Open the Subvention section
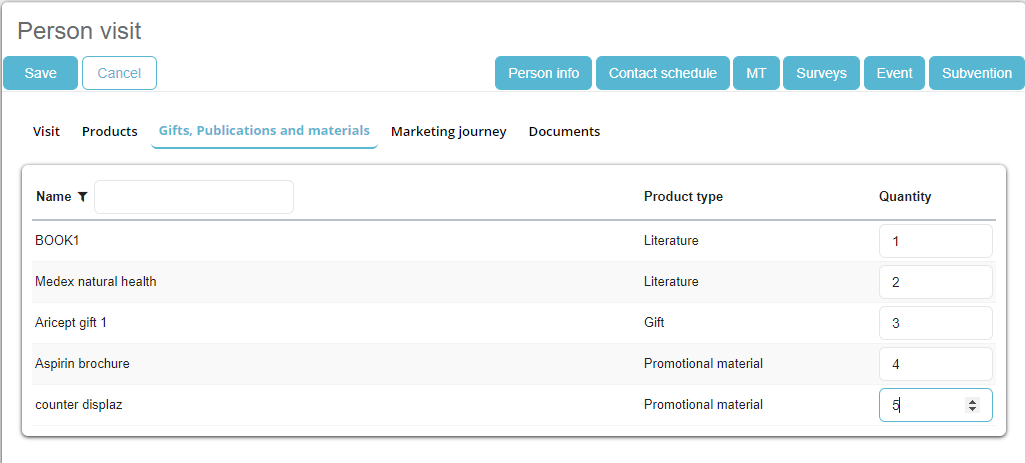 pyautogui.click(x=976, y=73)
